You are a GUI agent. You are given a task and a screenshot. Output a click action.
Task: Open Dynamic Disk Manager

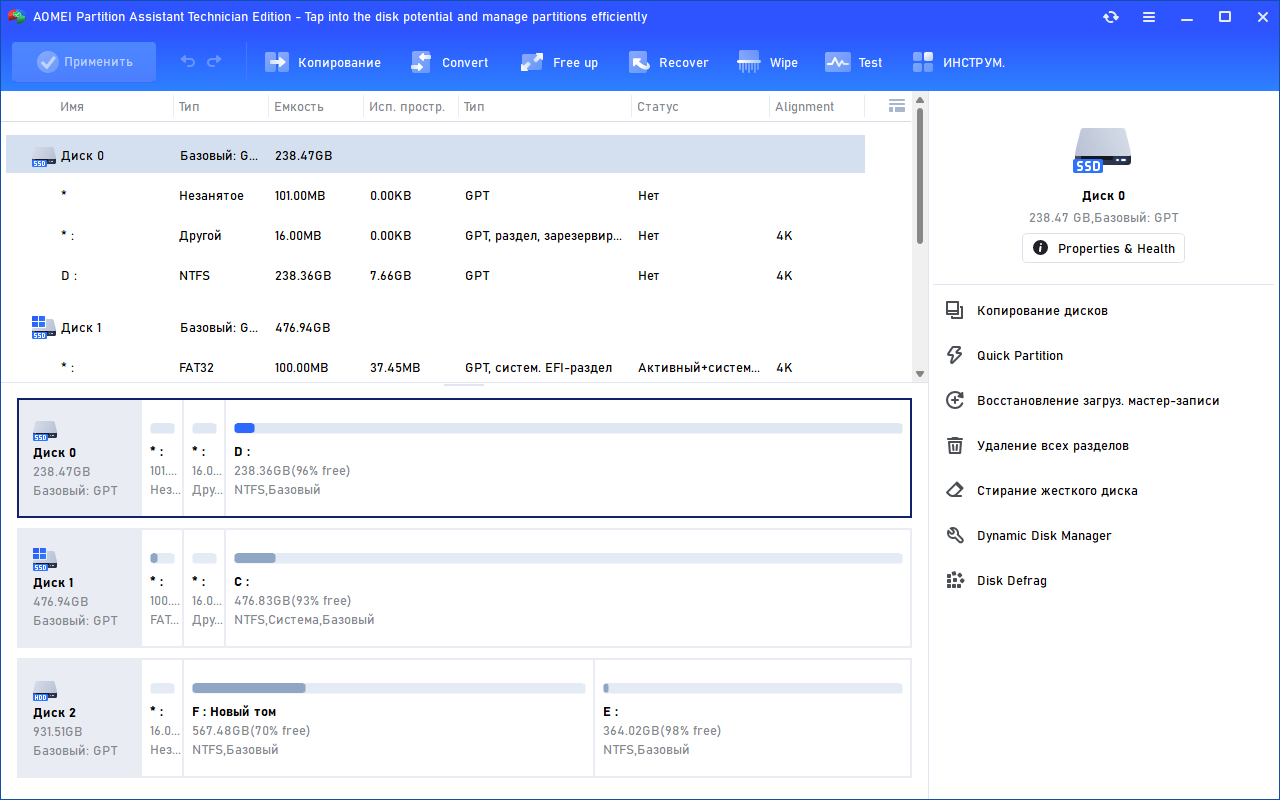click(x=1044, y=536)
